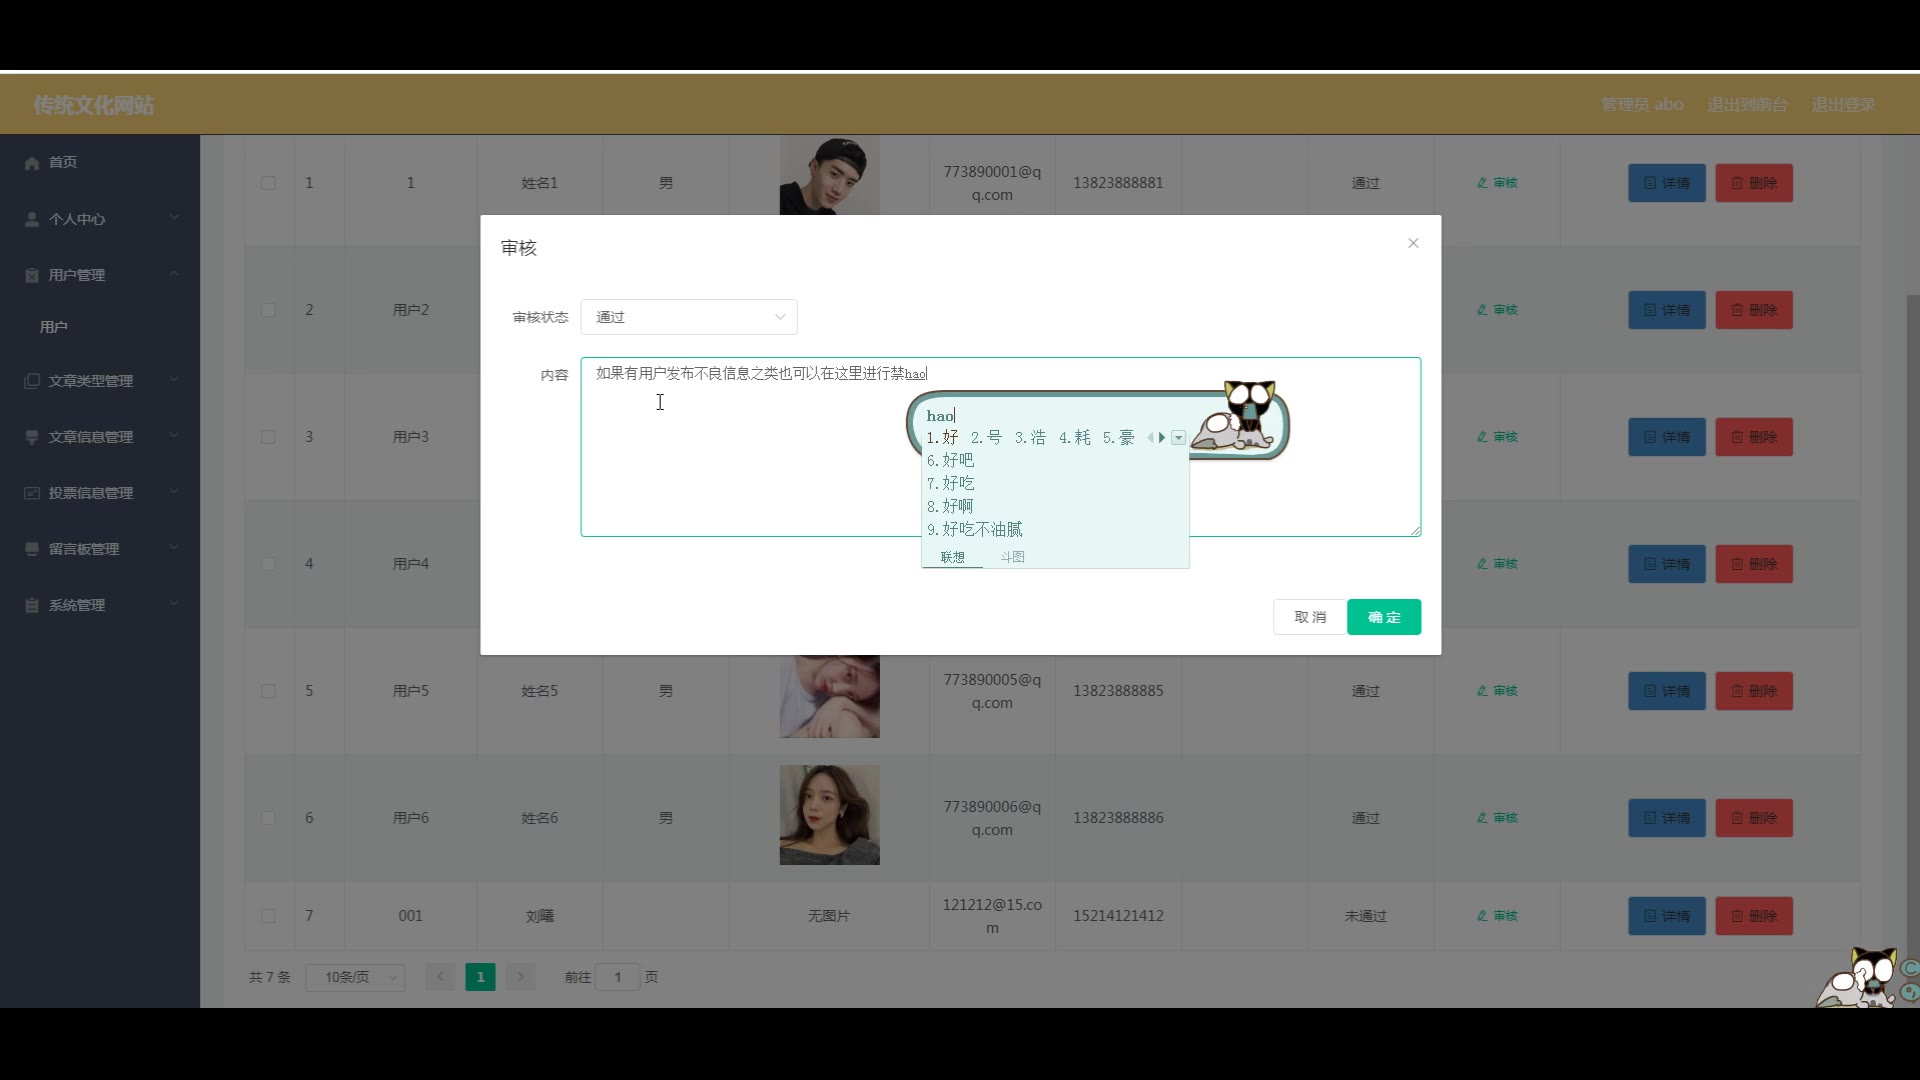Click the 投票信息管理 sidebar icon

(32, 493)
